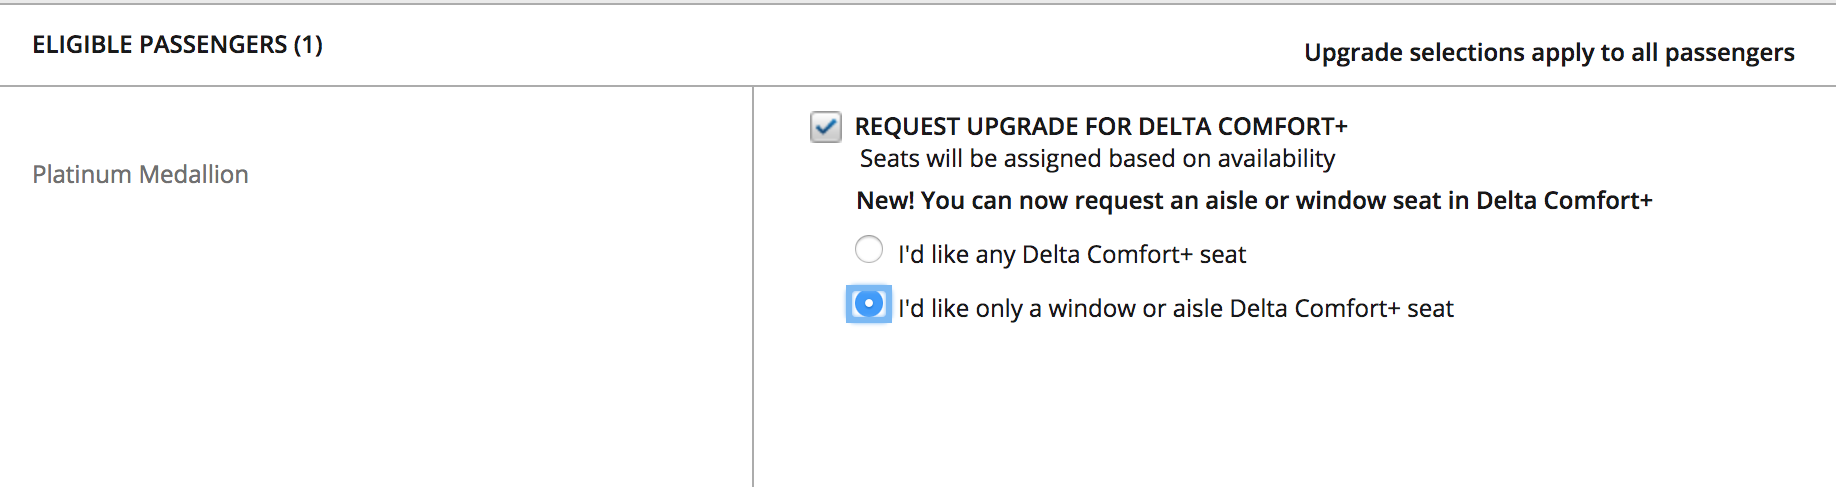1836x487 pixels.
Task: Select the any Delta Comfort+ seat radio button
Action: (869, 249)
